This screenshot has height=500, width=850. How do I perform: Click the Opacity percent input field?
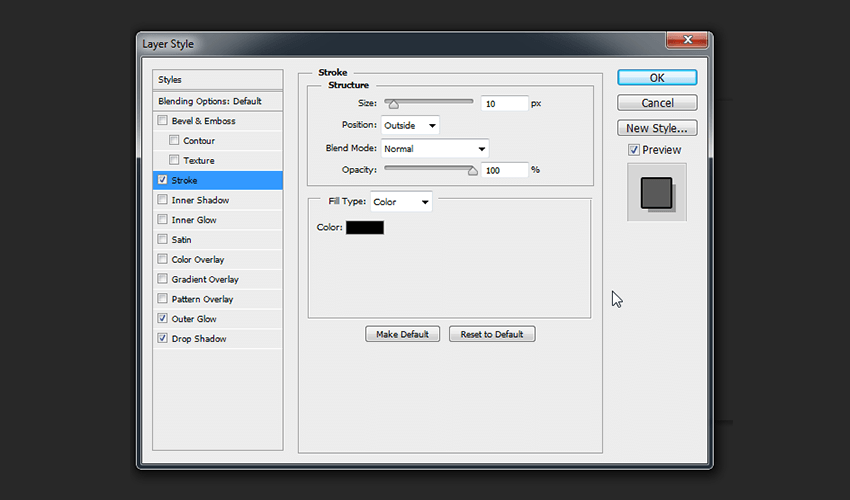[504, 170]
